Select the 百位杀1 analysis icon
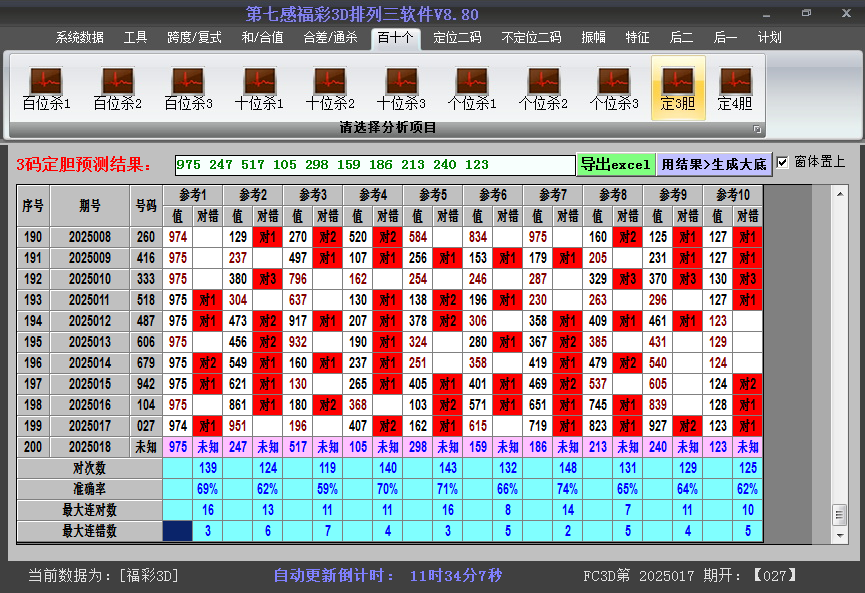Image resolution: width=865 pixels, height=593 pixels. point(46,88)
